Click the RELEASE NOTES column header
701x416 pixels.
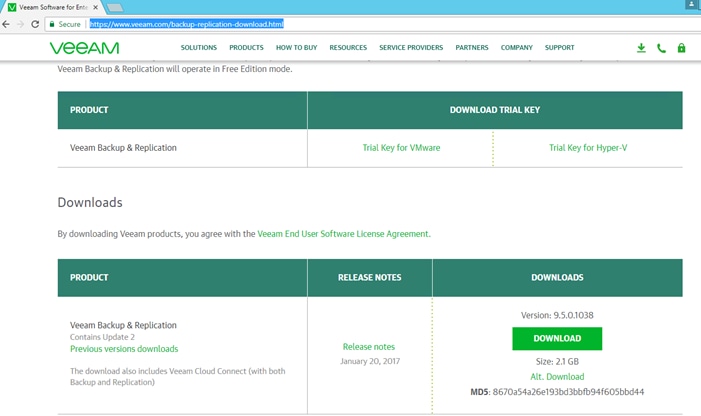point(369,277)
